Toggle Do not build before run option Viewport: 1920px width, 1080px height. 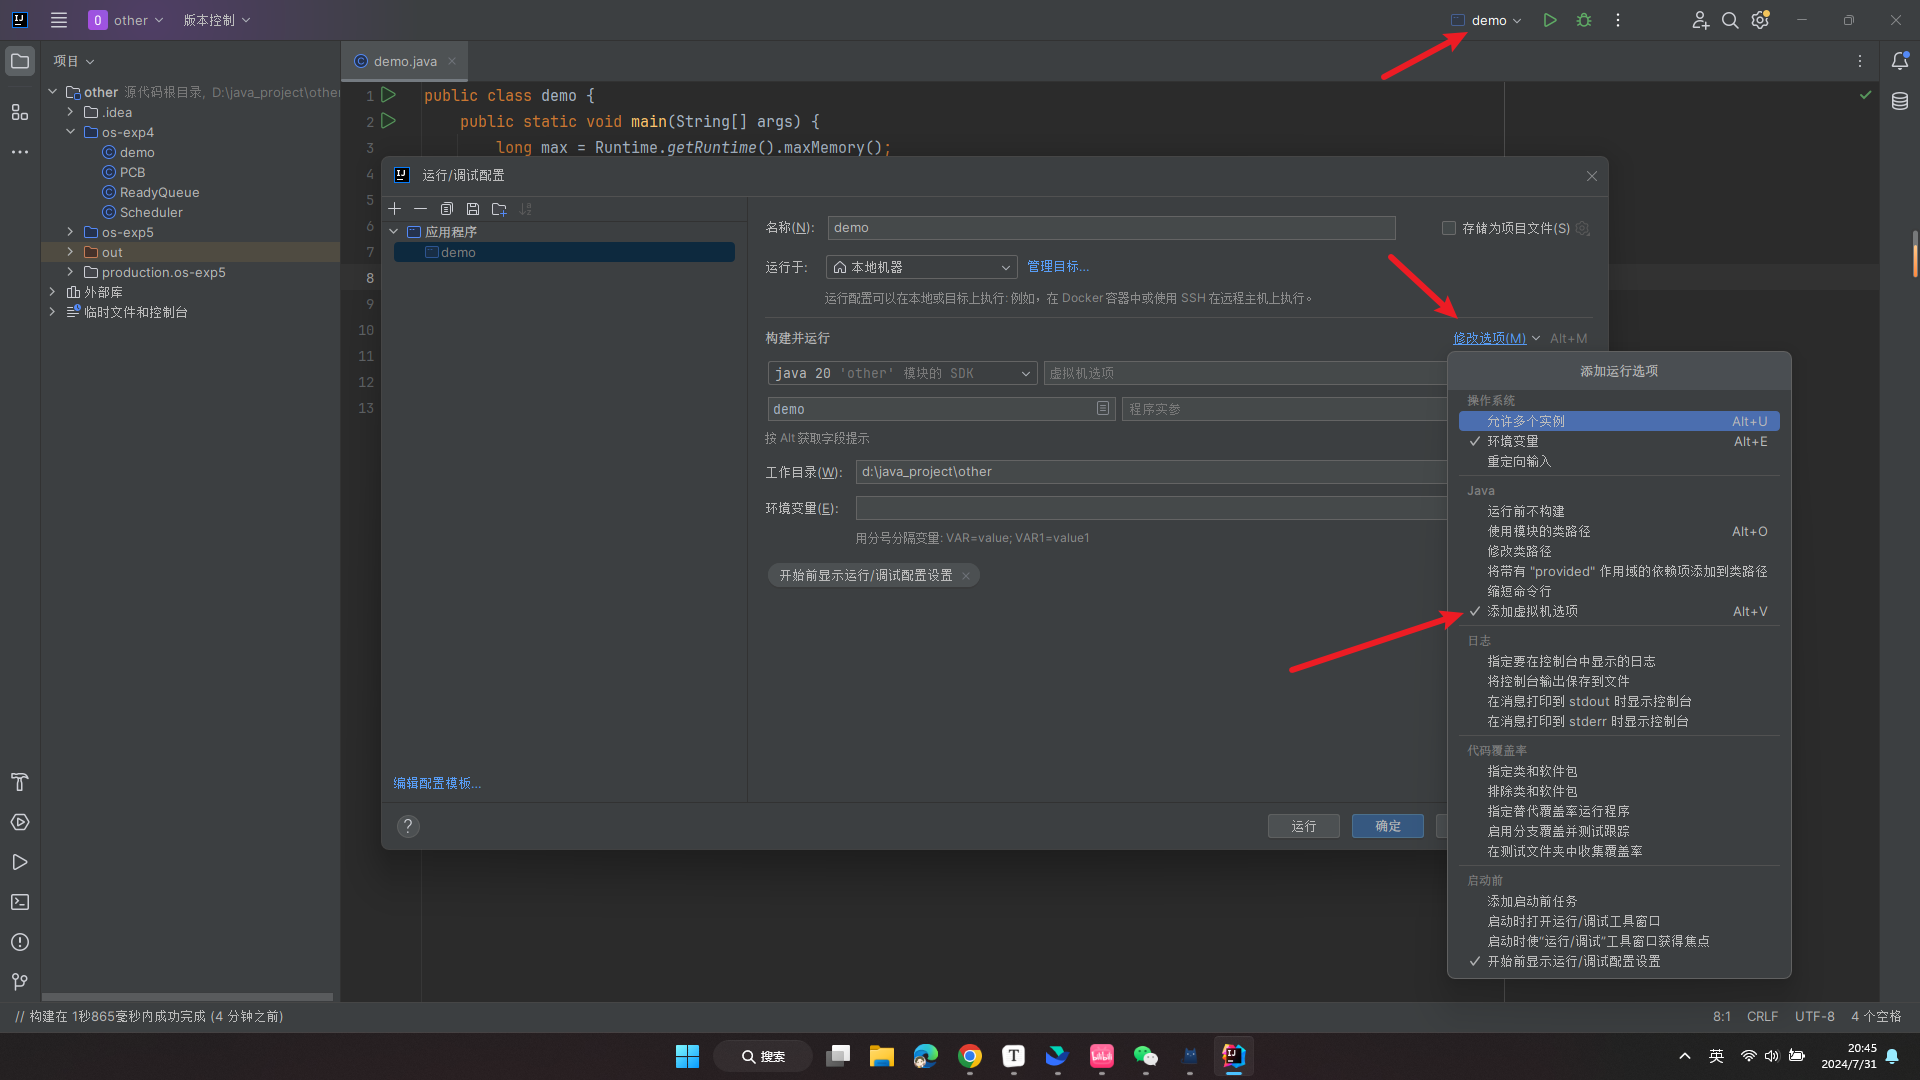pos(1619,511)
